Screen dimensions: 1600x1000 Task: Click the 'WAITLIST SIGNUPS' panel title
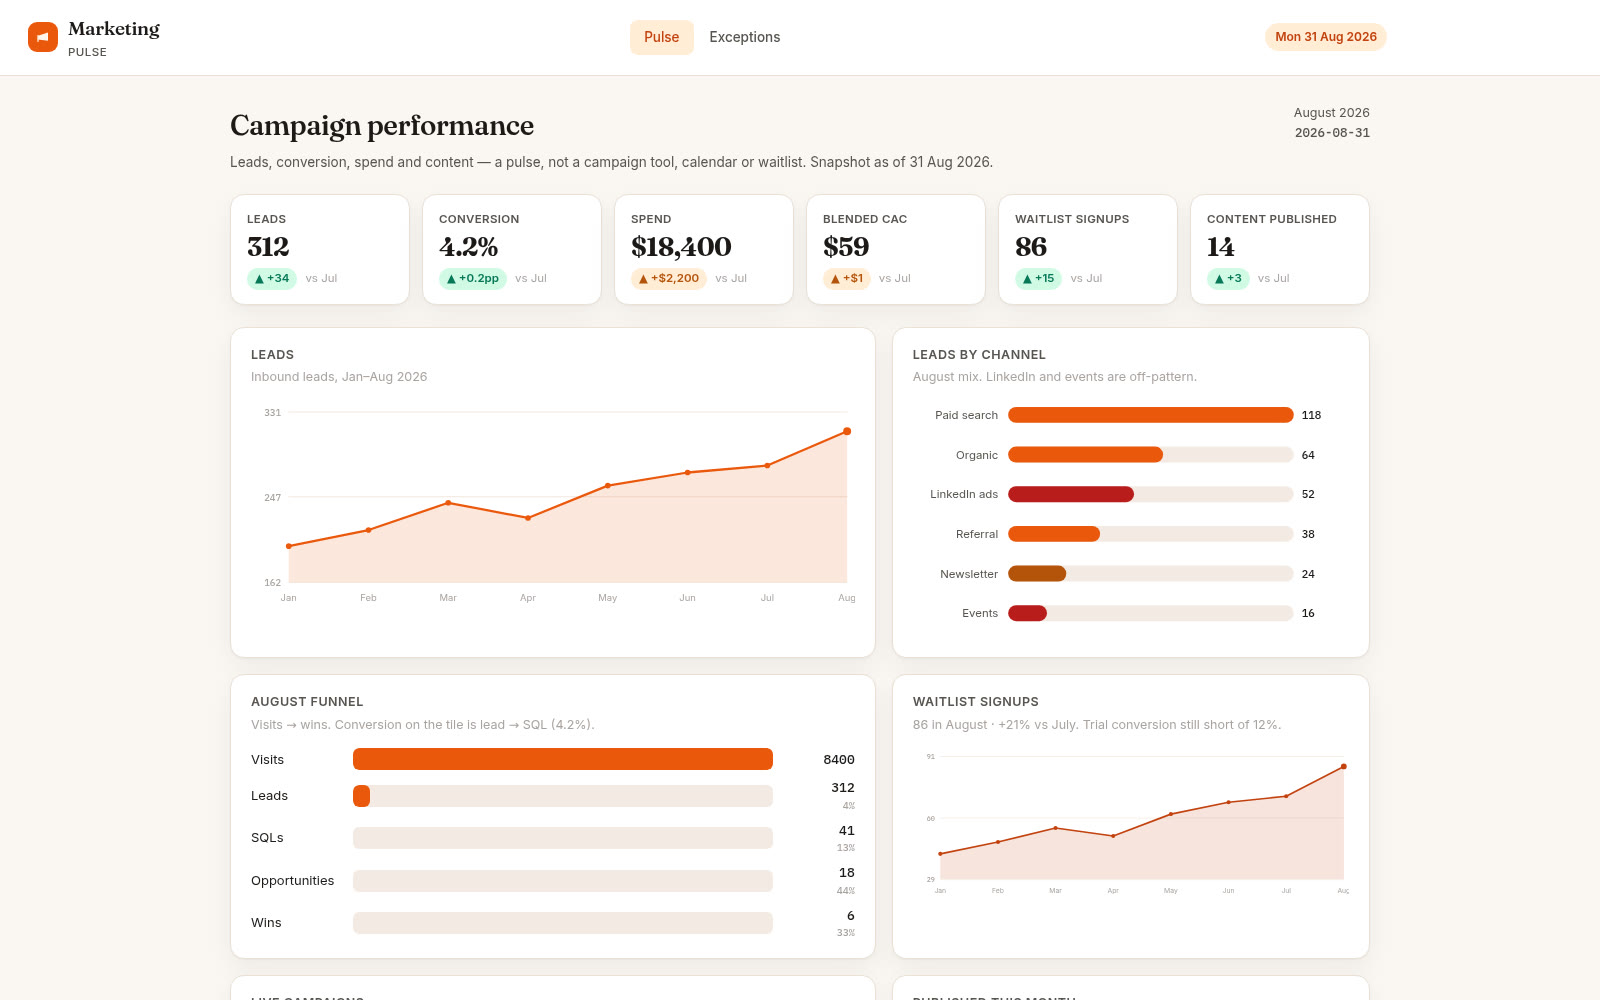[x=976, y=702]
